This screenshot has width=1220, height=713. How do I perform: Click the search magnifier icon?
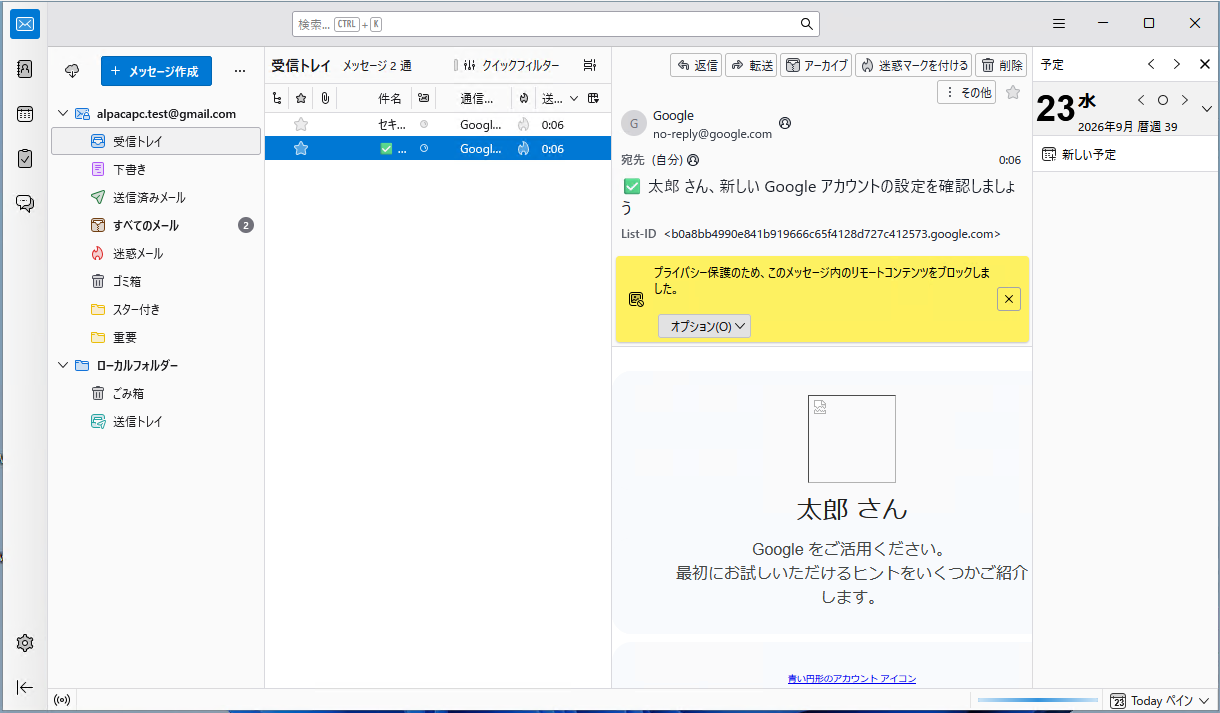tap(806, 24)
